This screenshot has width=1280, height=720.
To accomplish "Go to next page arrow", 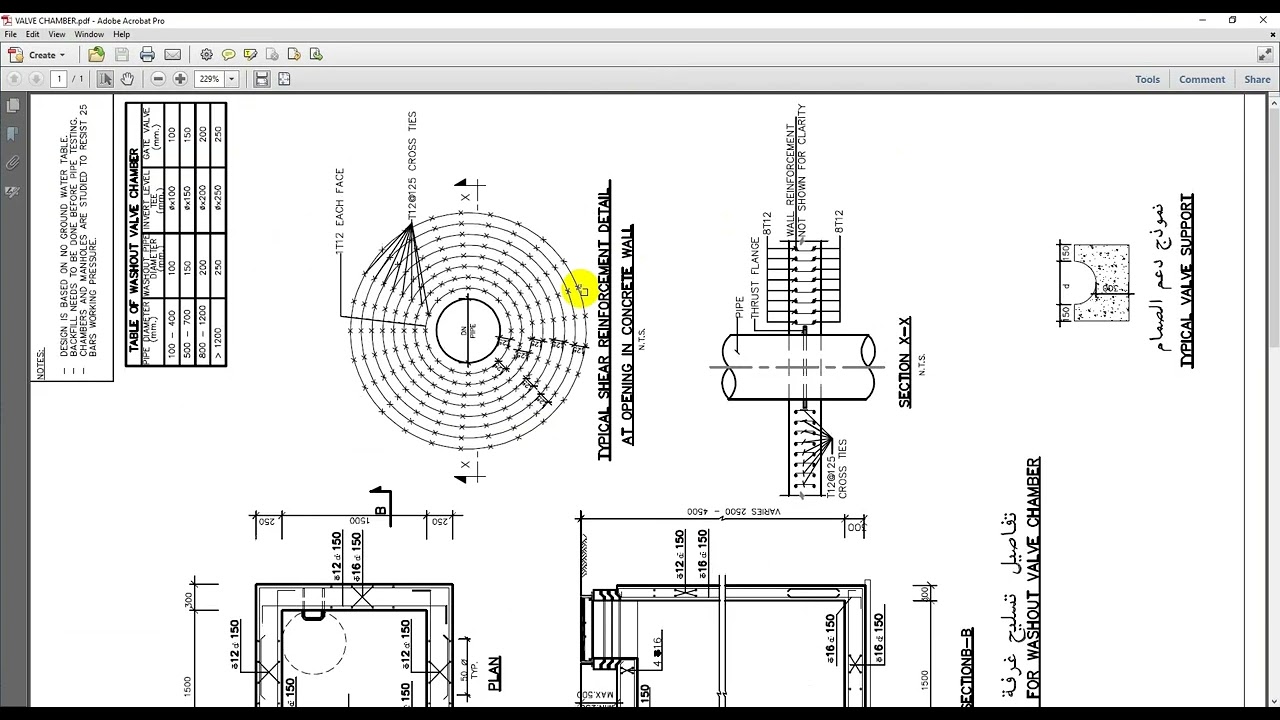I will [x=36, y=79].
